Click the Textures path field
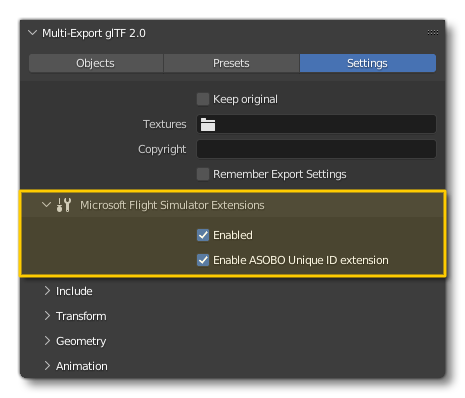 [x=316, y=124]
